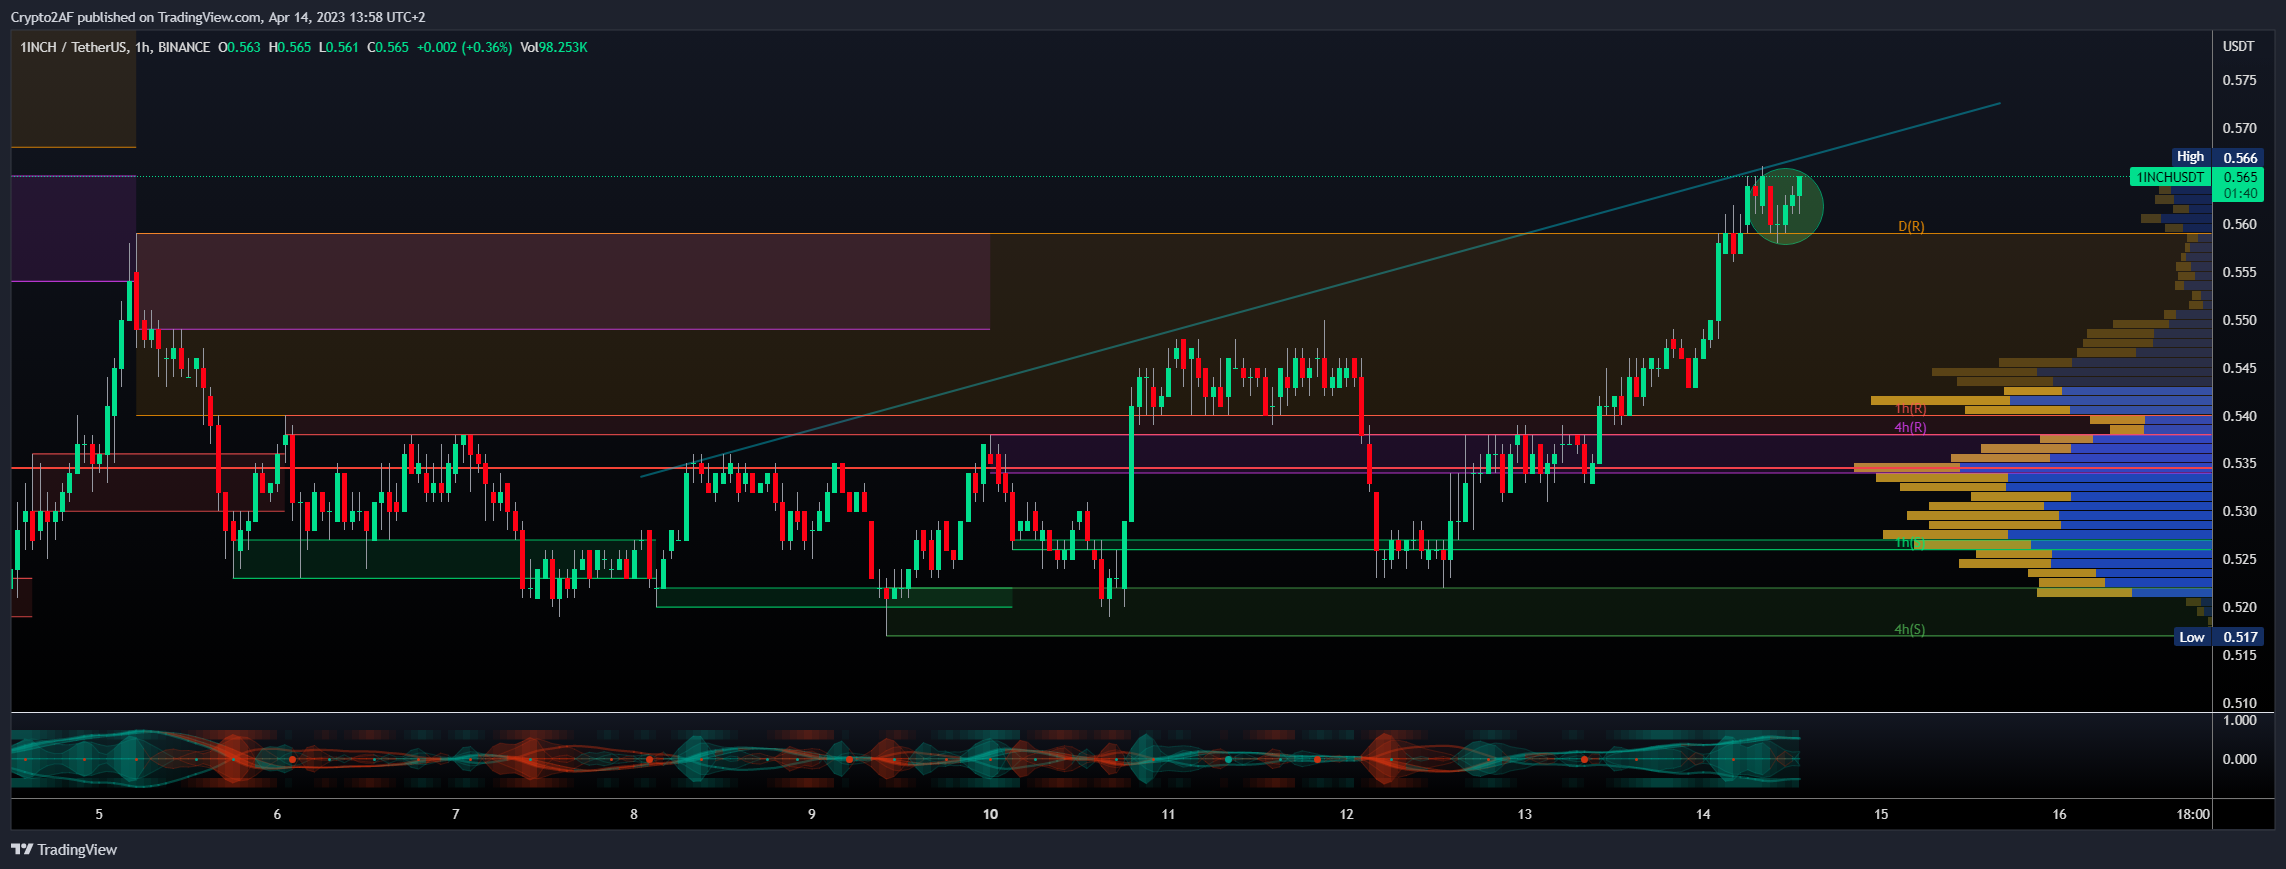Image resolution: width=2286 pixels, height=869 pixels.
Task: Click the USDT currency label on price axis
Action: (2238, 46)
